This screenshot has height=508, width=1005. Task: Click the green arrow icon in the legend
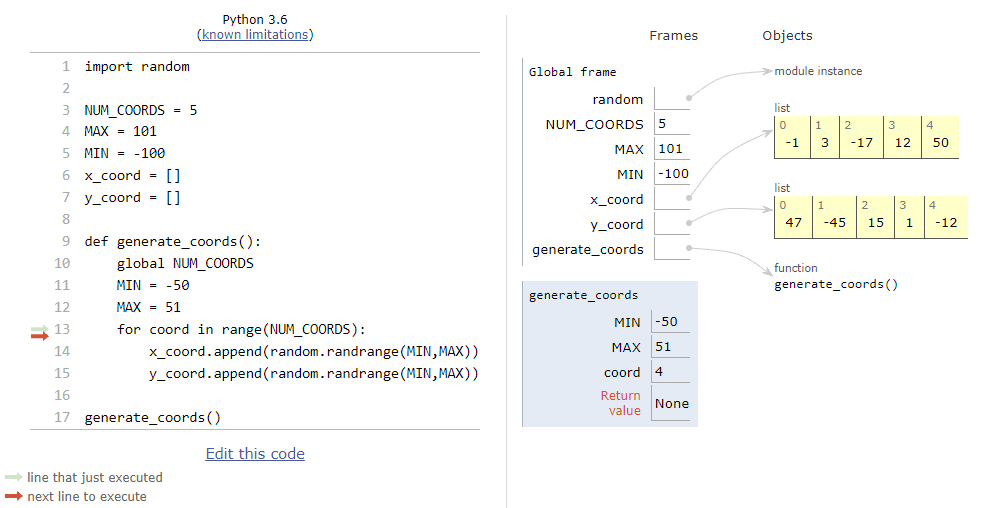[x=13, y=477]
